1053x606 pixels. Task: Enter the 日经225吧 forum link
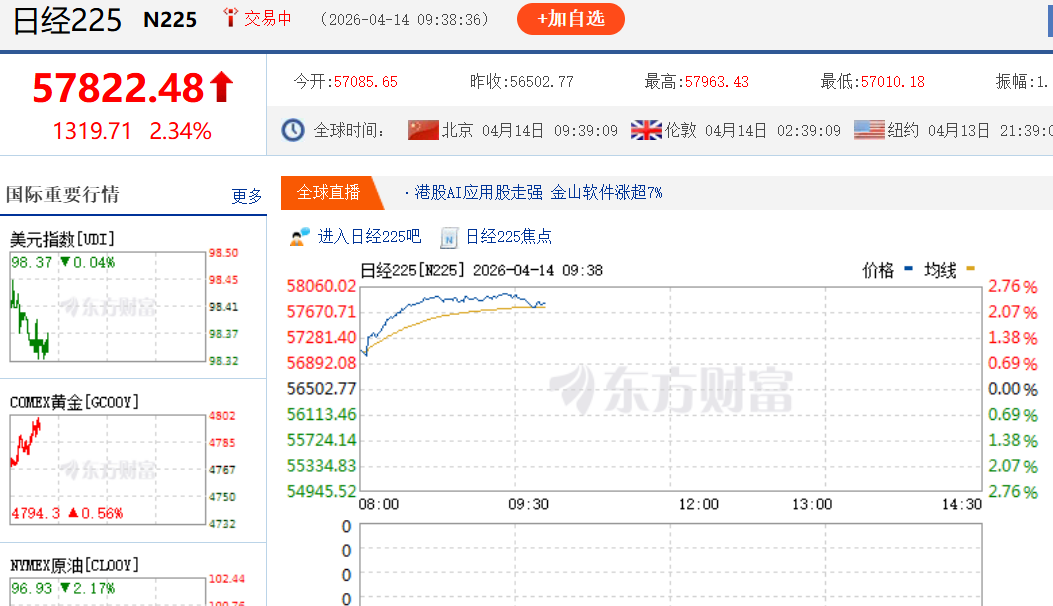(x=369, y=236)
